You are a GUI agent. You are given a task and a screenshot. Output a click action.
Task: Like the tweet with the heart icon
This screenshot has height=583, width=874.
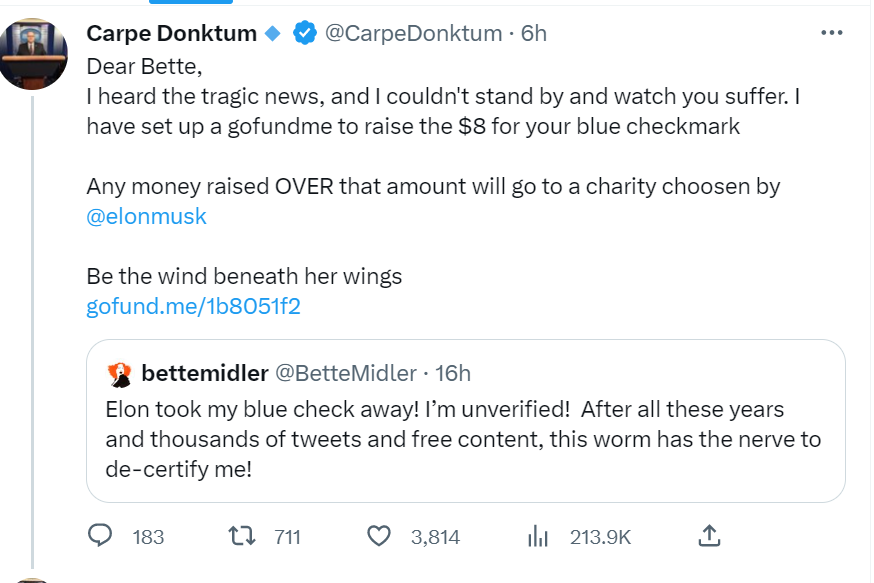pos(379,536)
